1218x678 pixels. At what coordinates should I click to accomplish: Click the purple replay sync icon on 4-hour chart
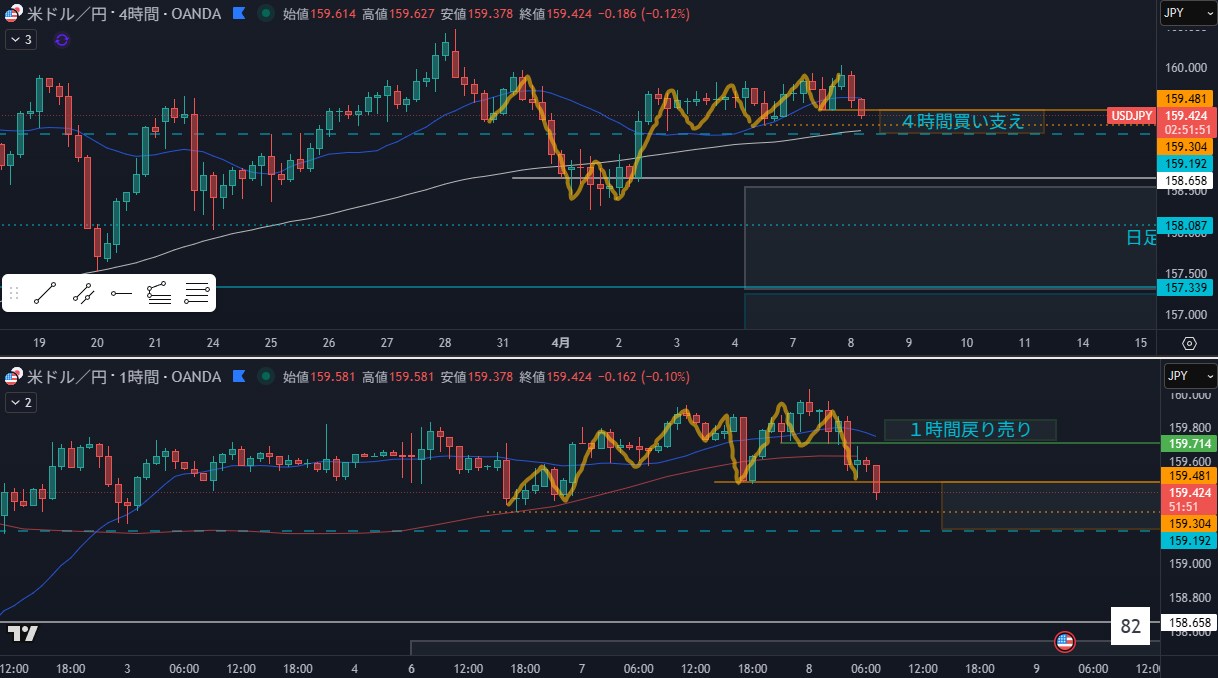[x=62, y=40]
